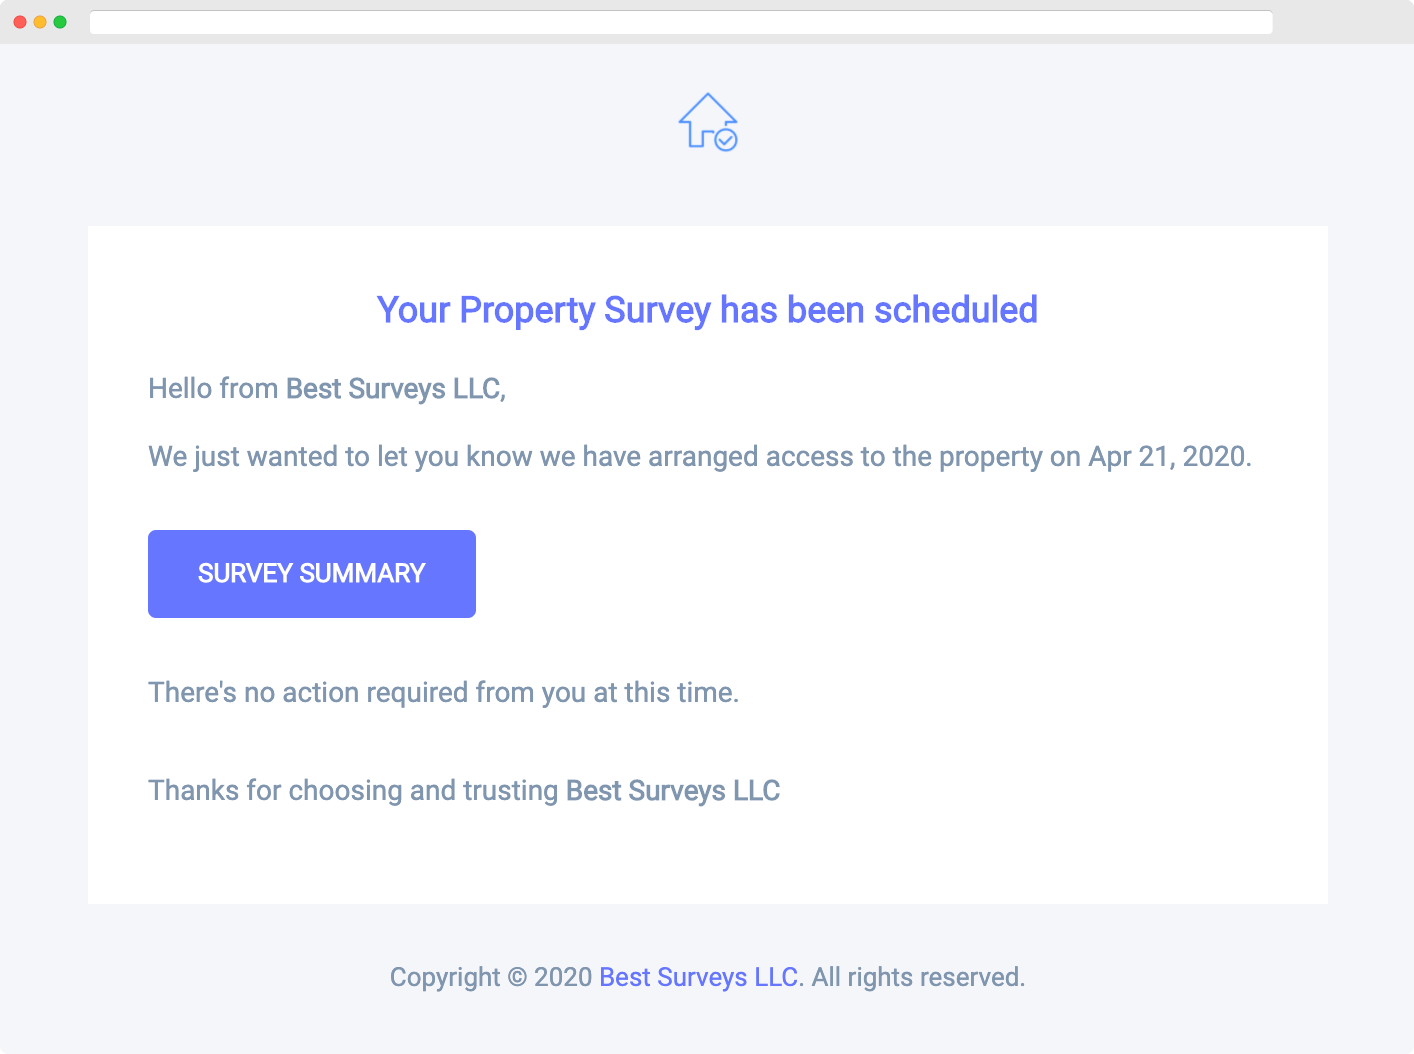
Task: Click the word 'Copyright' in the footer
Action: tap(445, 977)
